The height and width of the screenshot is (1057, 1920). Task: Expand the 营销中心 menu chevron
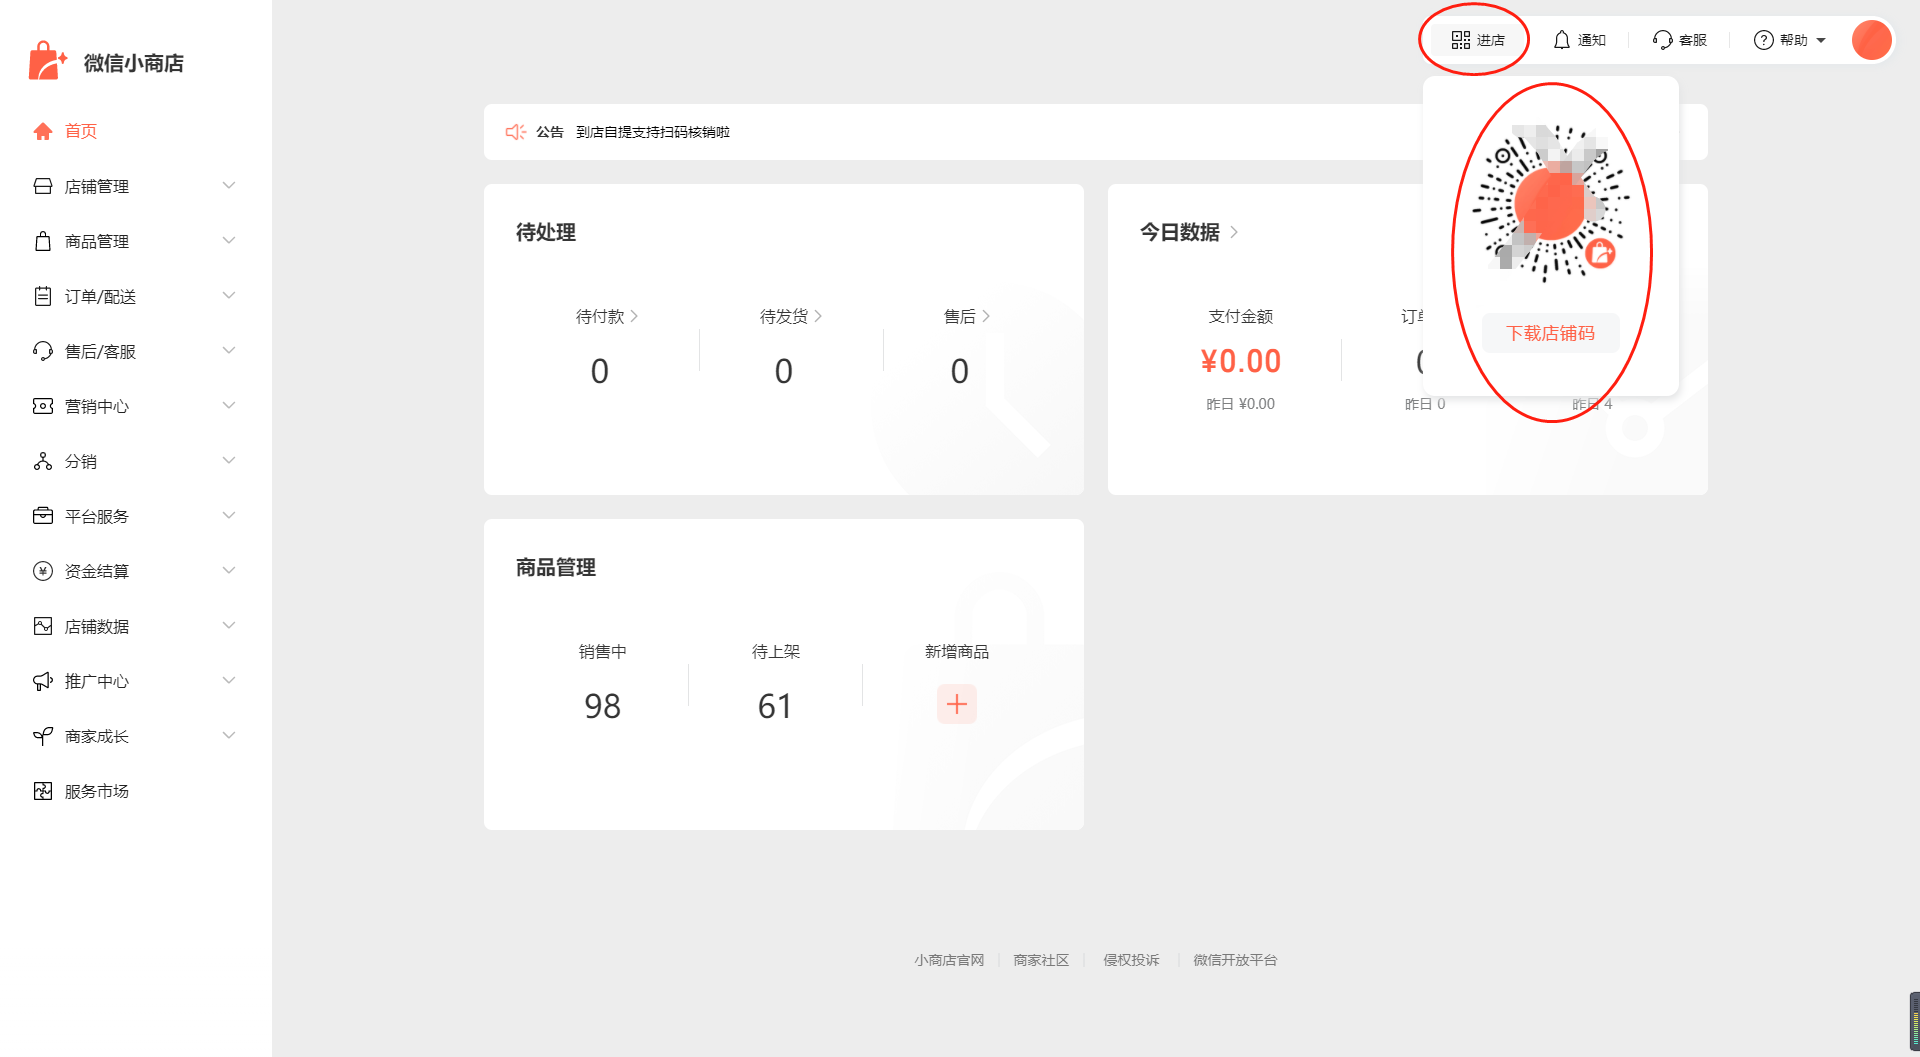click(x=229, y=406)
